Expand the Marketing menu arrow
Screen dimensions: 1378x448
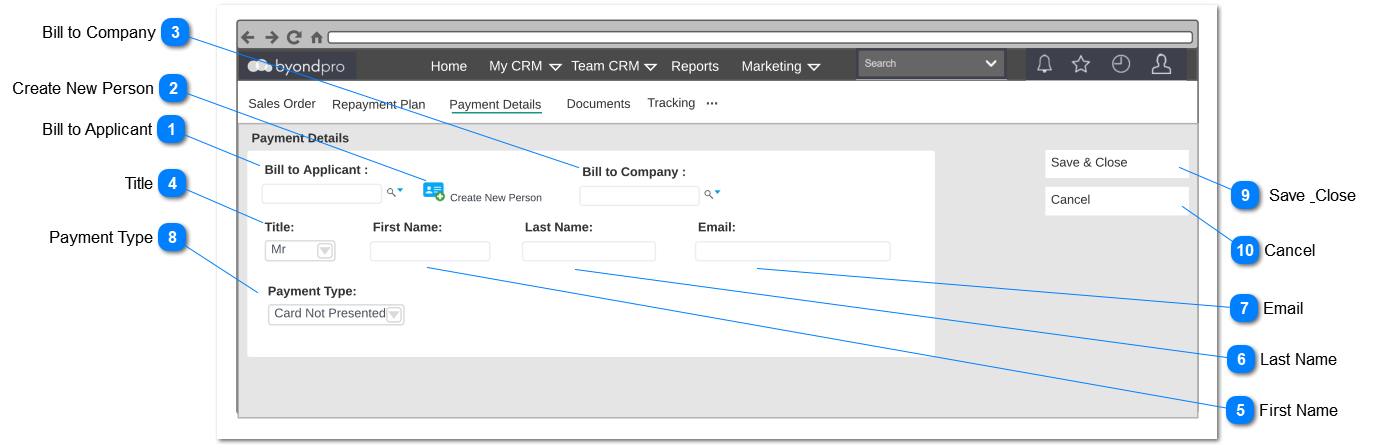point(814,67)
